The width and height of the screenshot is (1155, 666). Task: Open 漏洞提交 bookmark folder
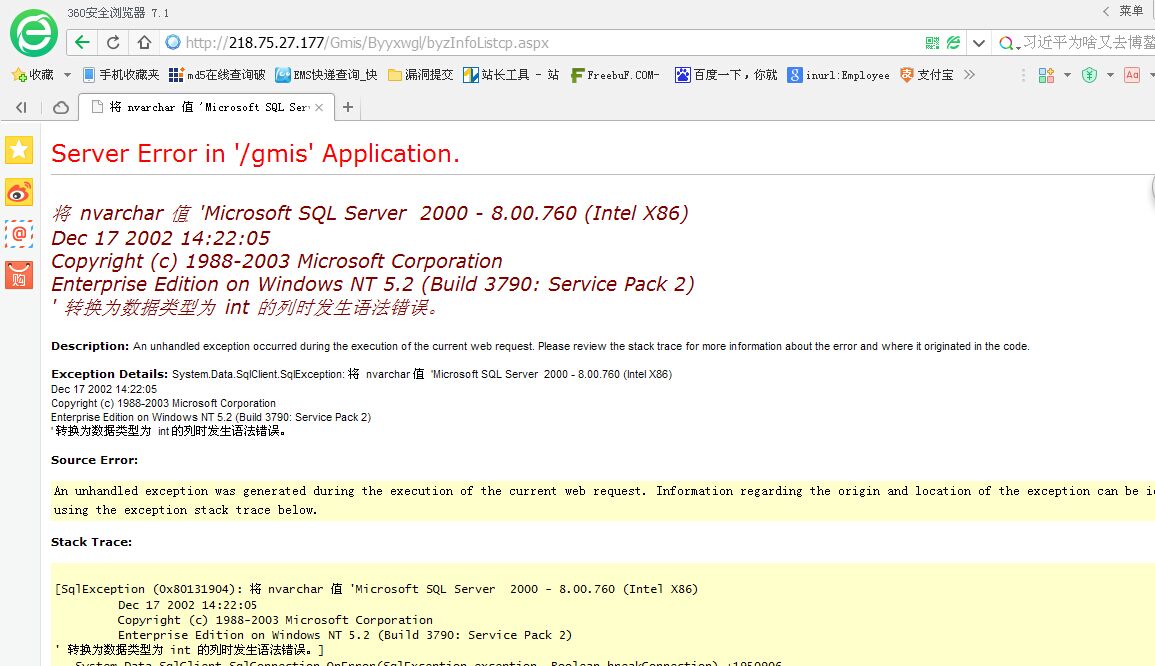421,74
